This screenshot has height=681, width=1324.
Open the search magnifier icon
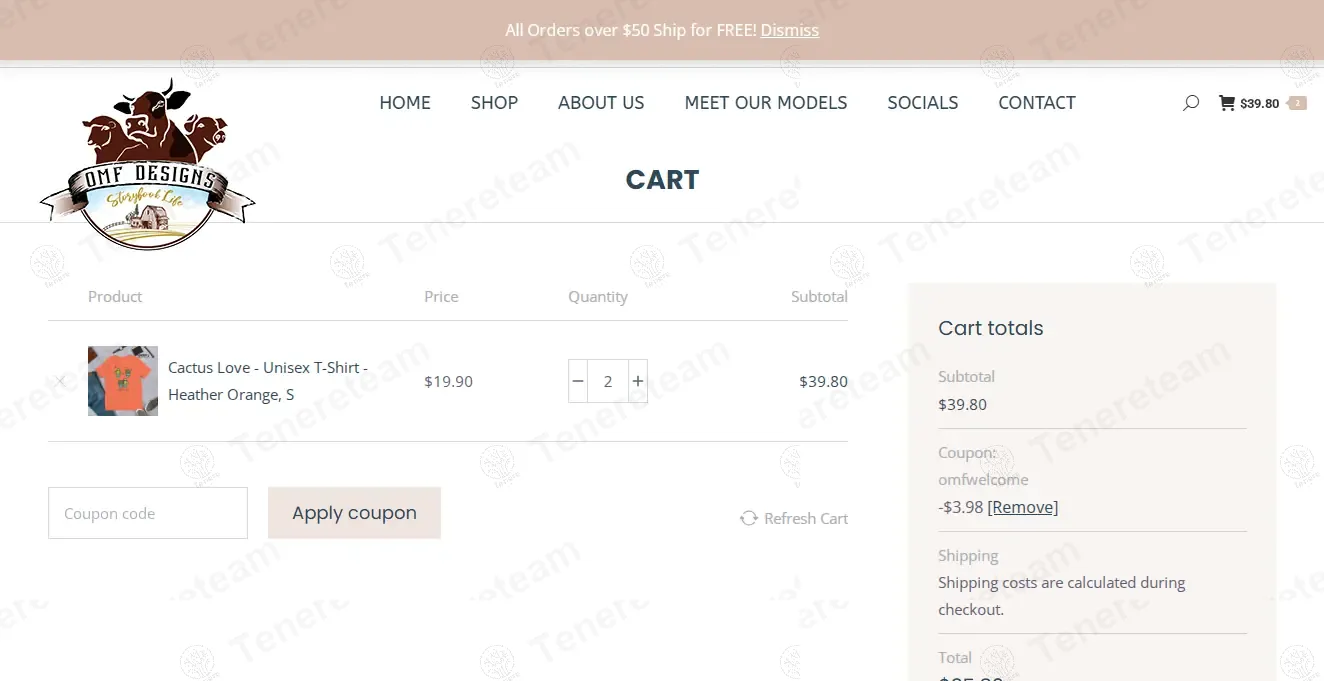(1190, 103)
